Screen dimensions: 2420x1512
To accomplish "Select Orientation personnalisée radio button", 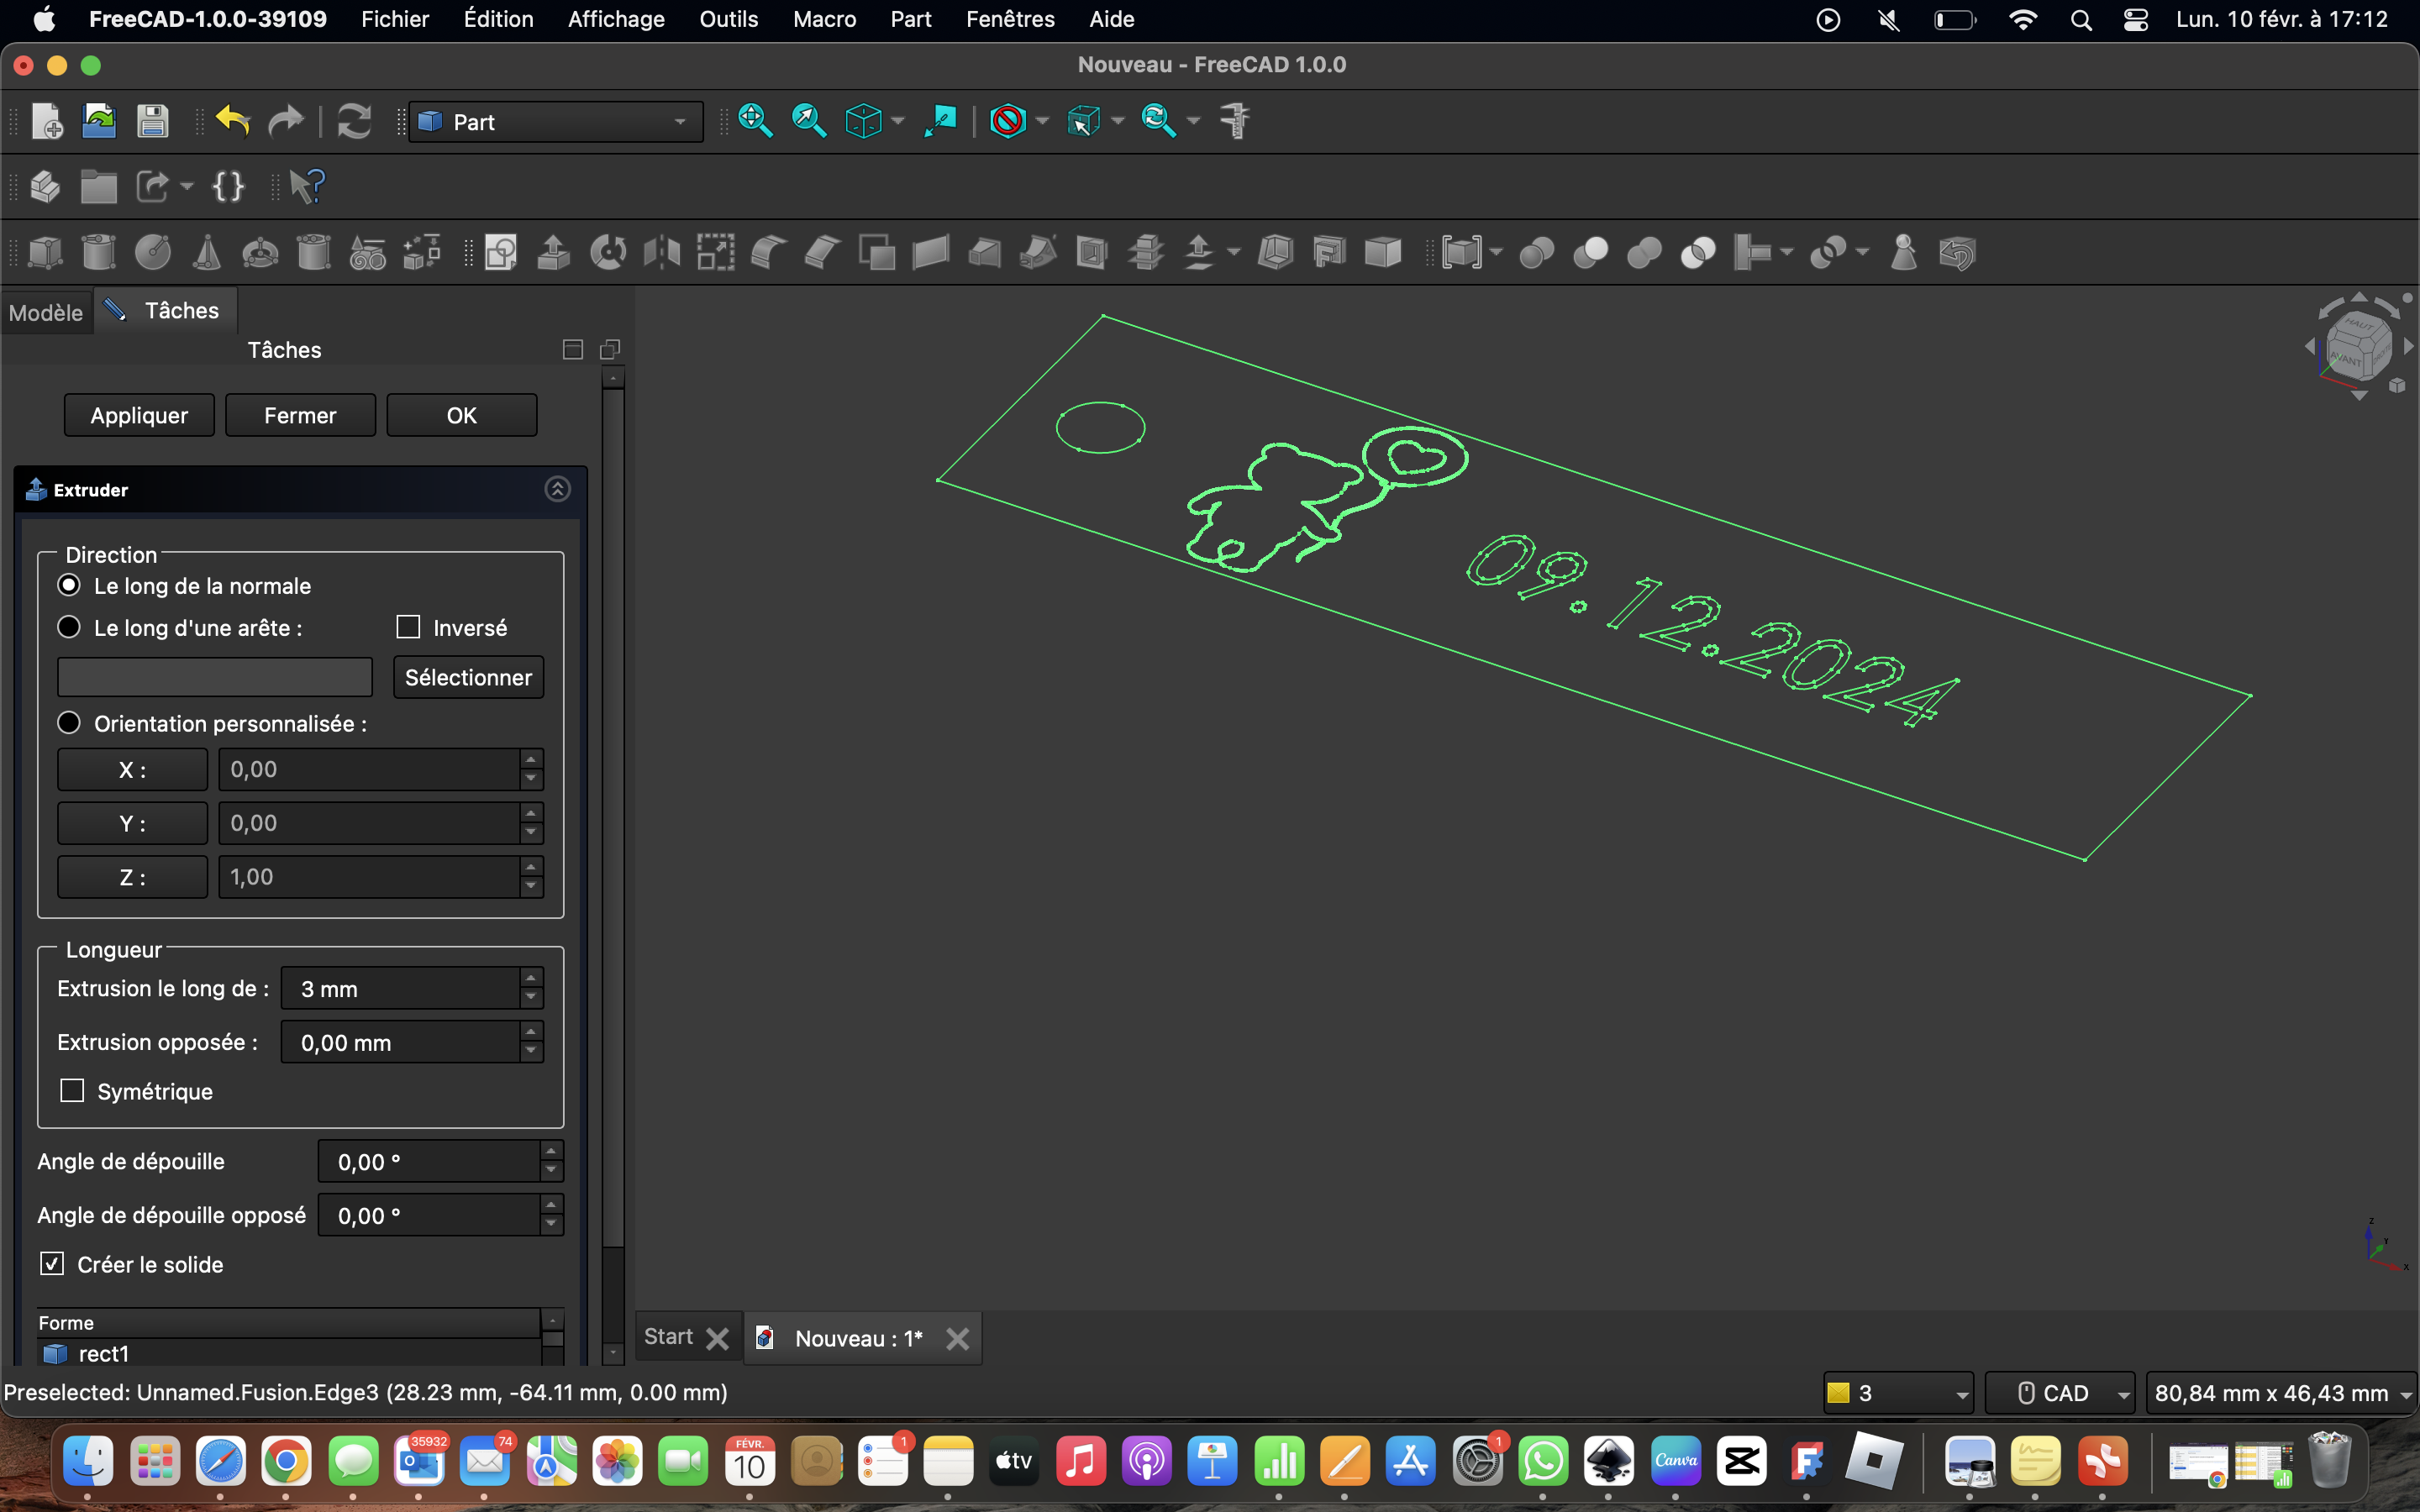I will (69, 722).
